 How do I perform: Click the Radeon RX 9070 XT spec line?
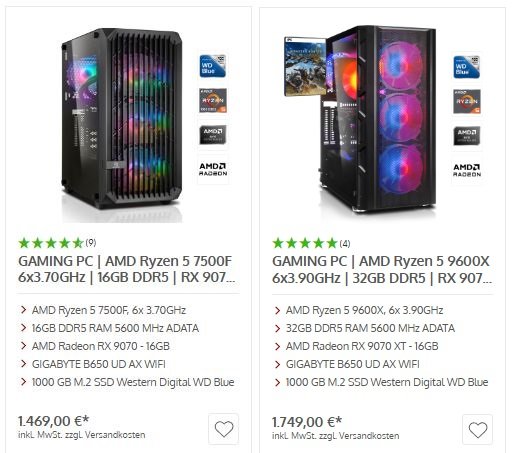pos(362,346)
